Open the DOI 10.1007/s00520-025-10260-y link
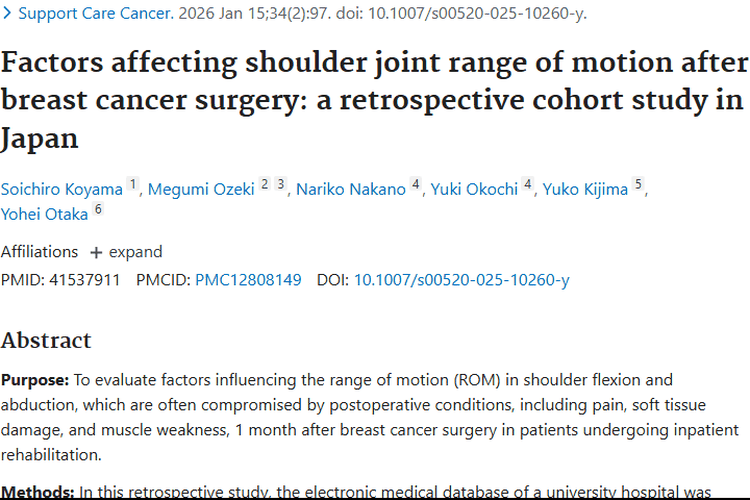The image size is (750, 500). click(x=461, y=280)
